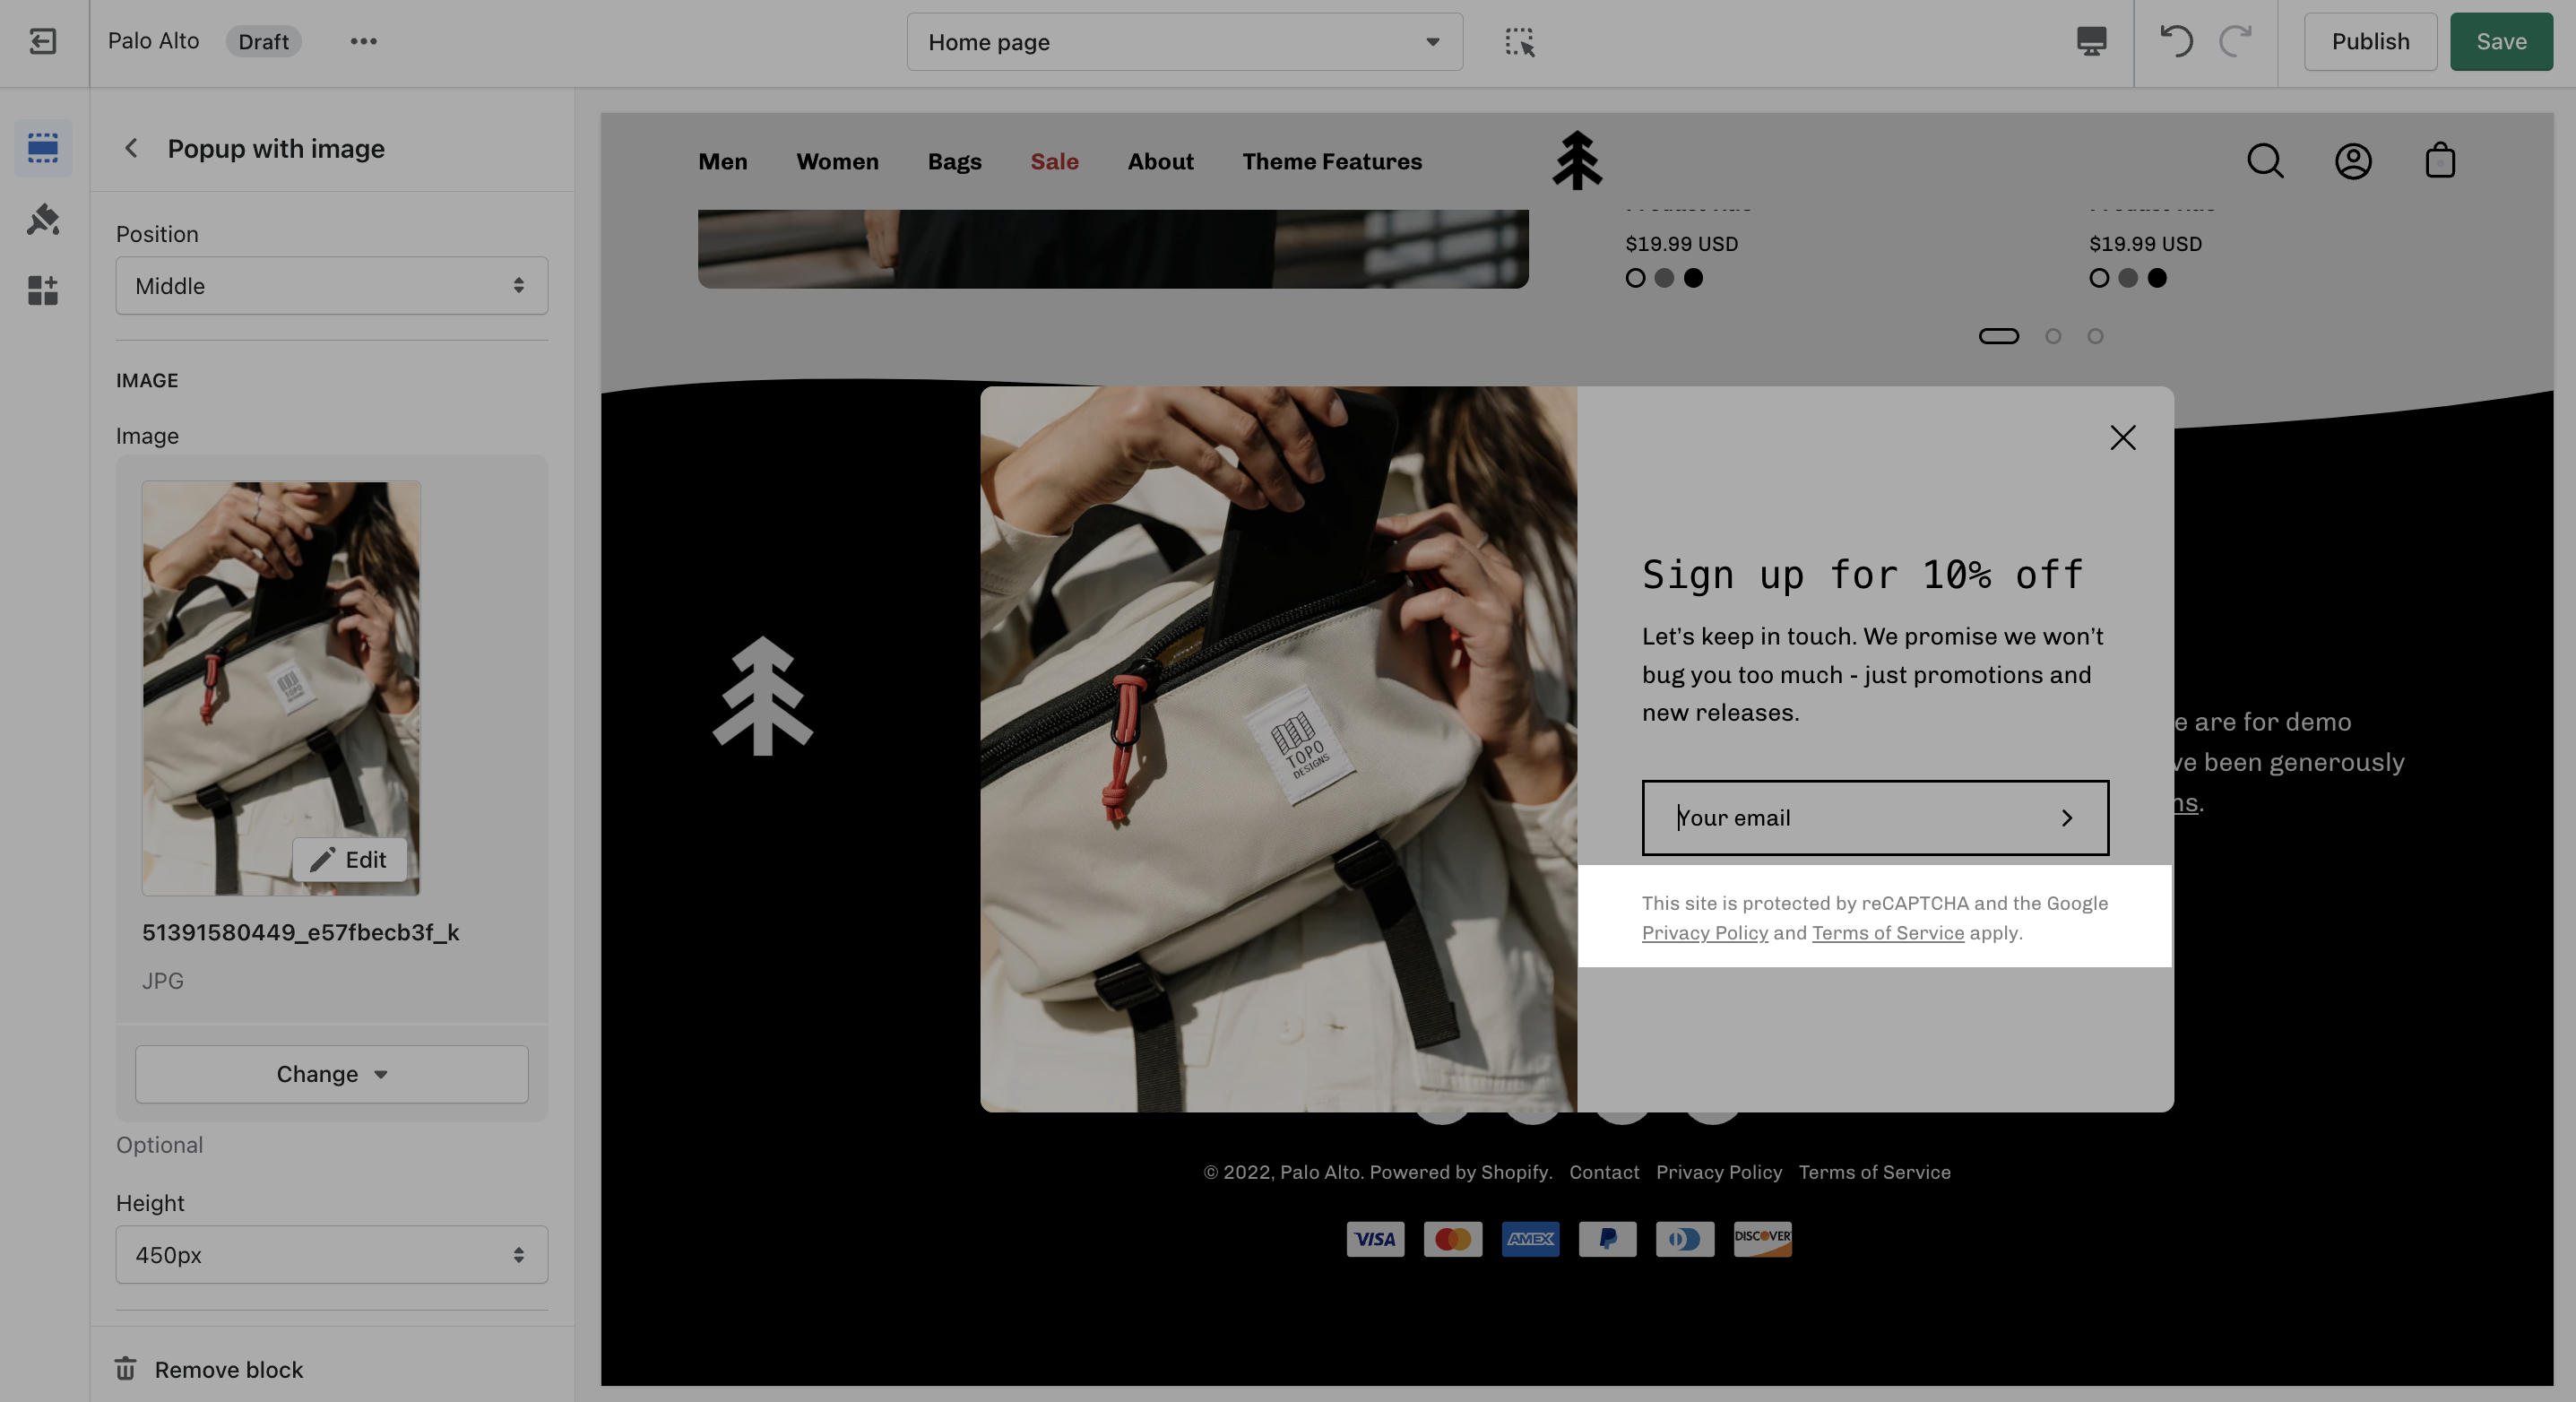Open the Add apps blocks icon

pos(42,290)
